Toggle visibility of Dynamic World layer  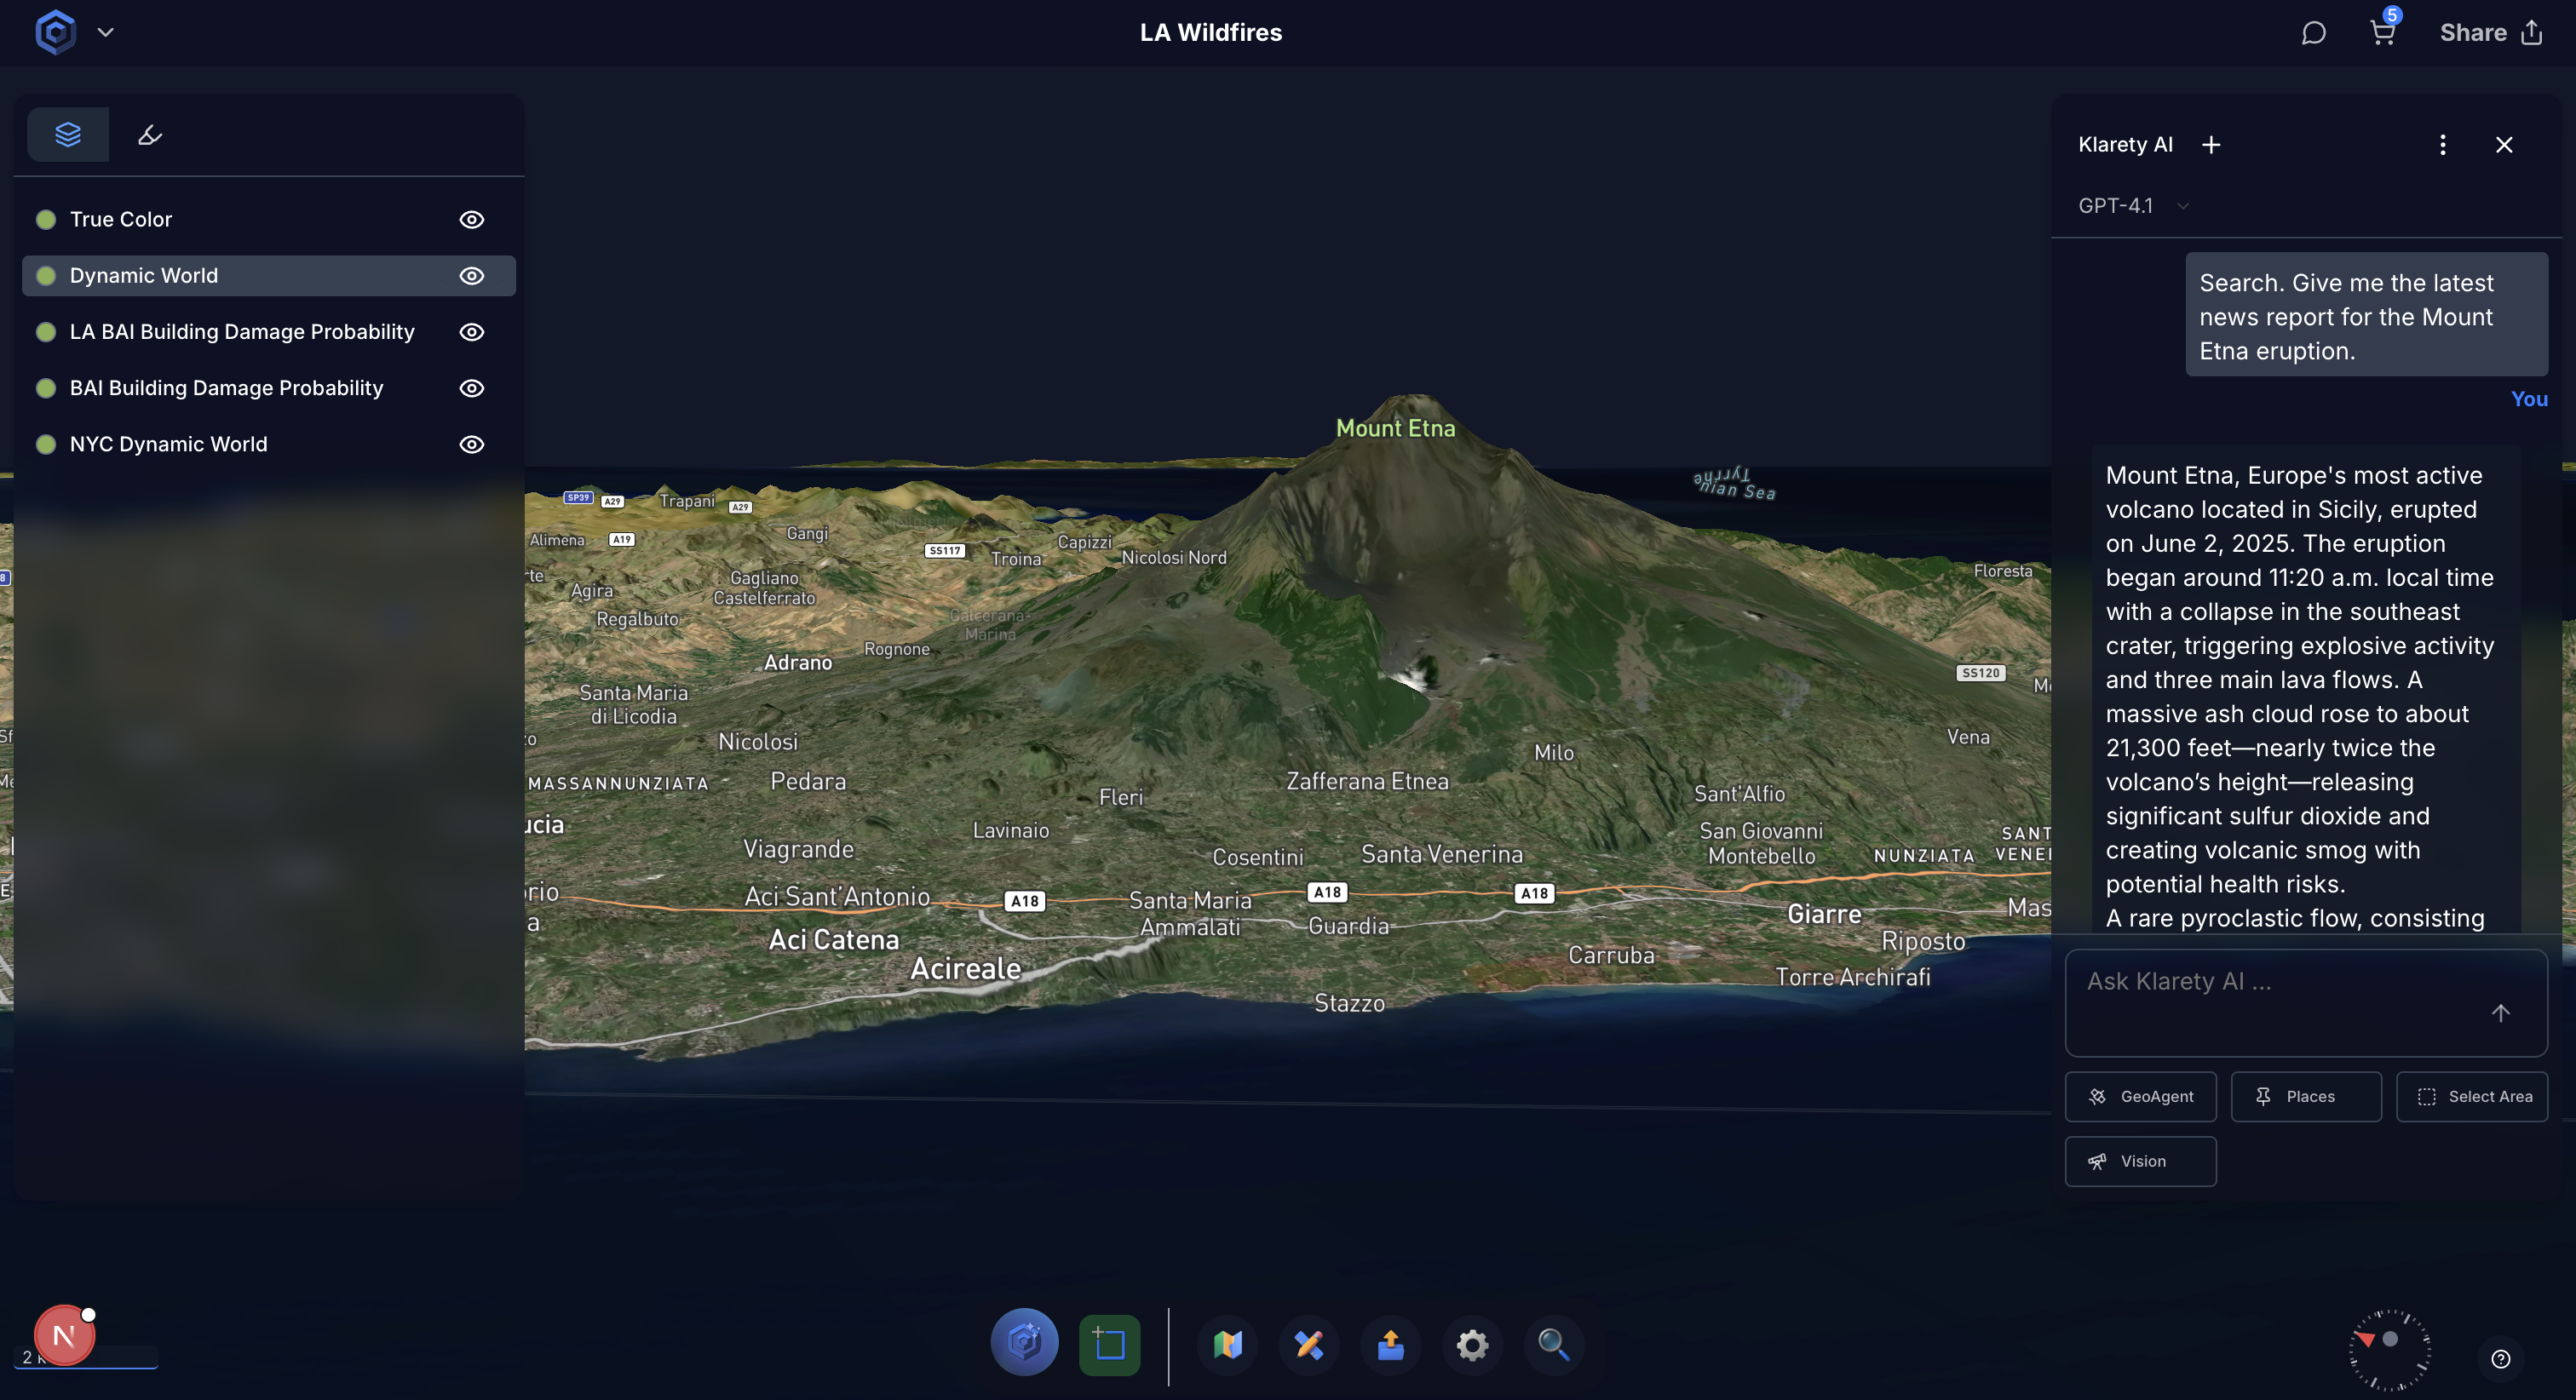click(x=471, y=276)
